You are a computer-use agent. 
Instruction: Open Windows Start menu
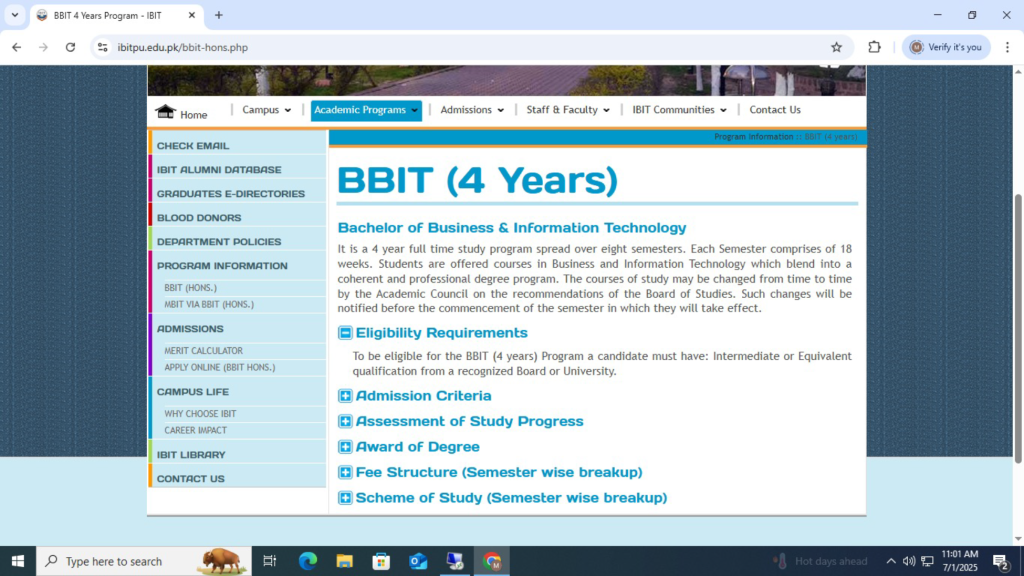tap(18, 561)
